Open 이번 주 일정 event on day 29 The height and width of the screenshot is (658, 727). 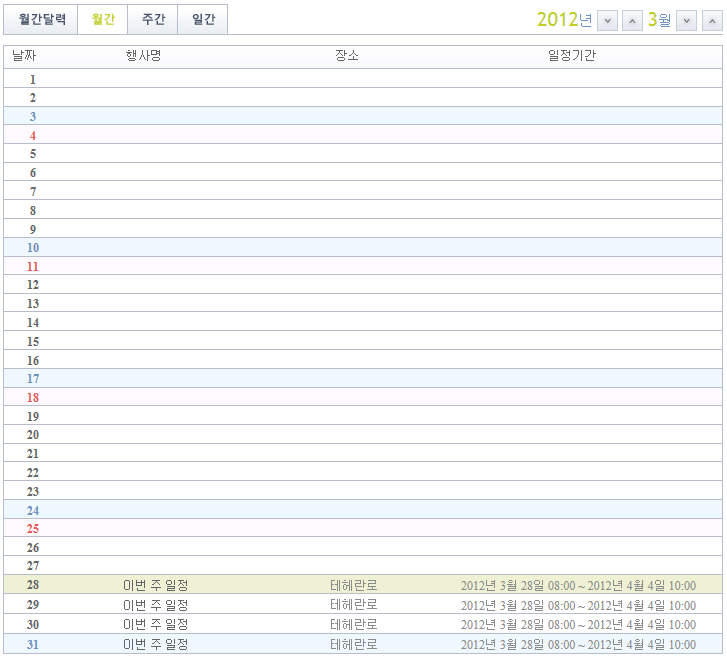point(155,605)
